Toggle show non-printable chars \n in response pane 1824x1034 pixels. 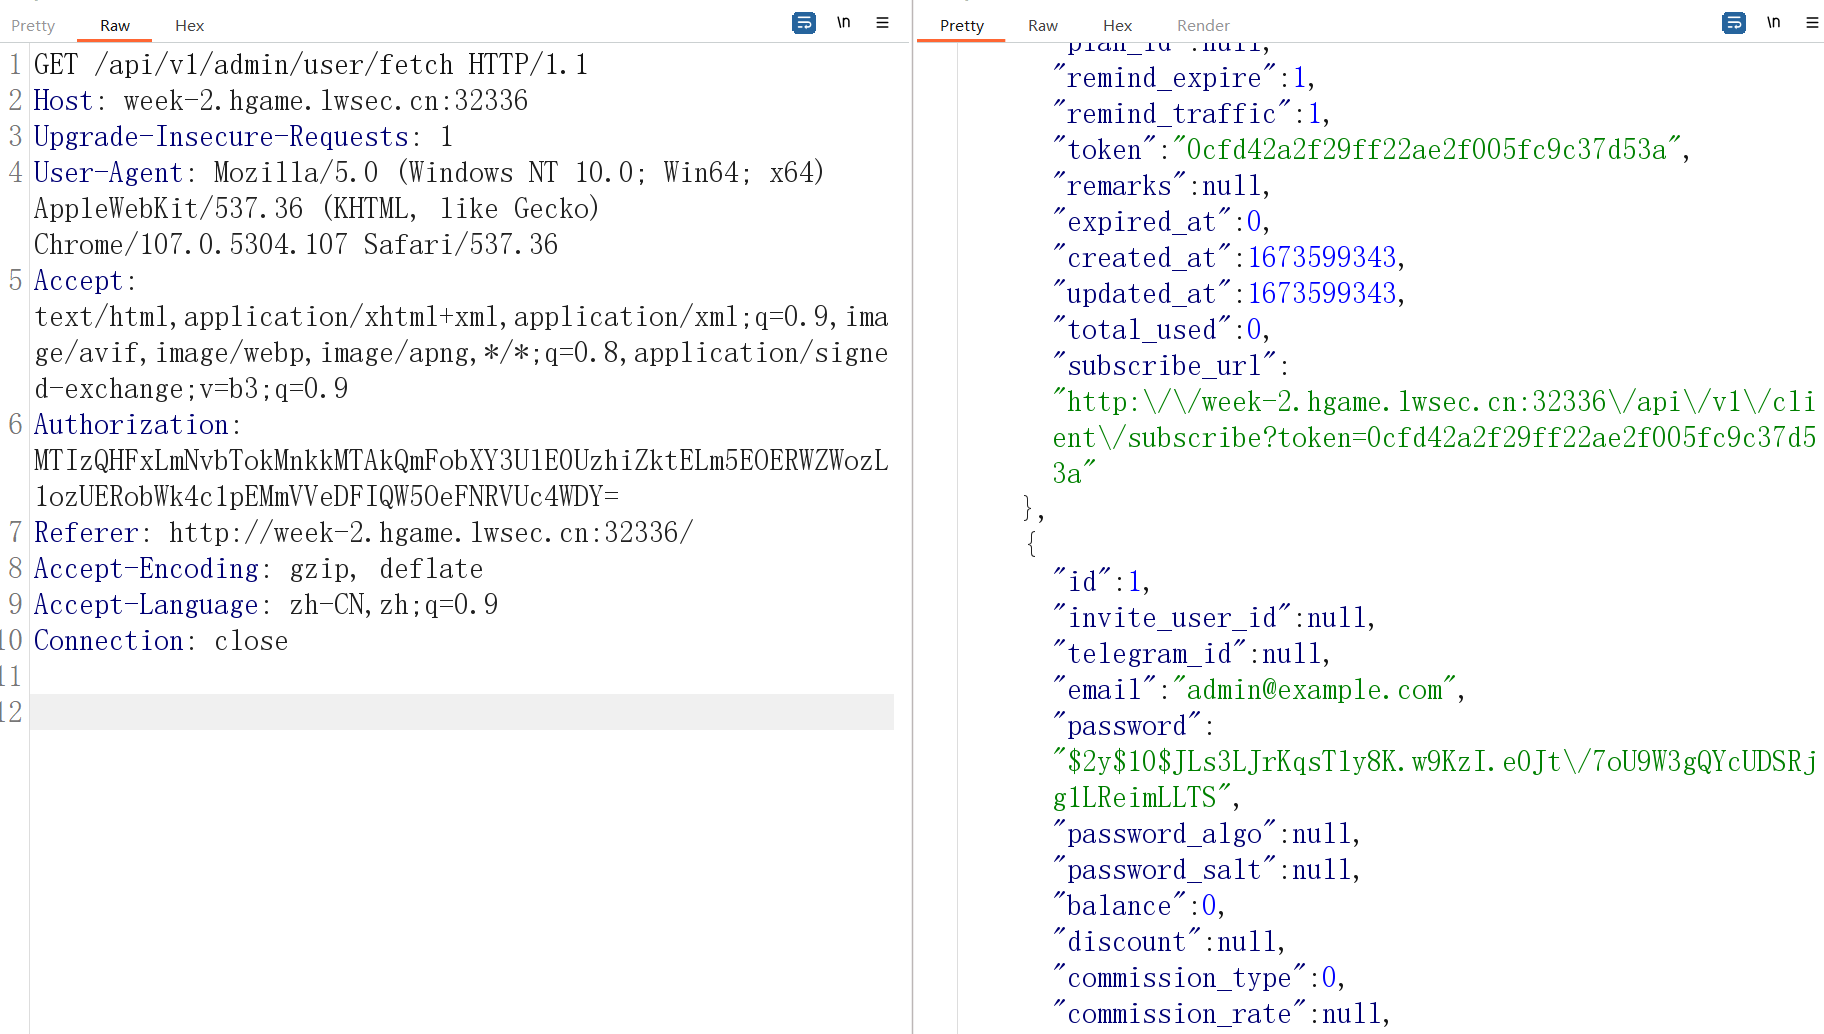1774,23
